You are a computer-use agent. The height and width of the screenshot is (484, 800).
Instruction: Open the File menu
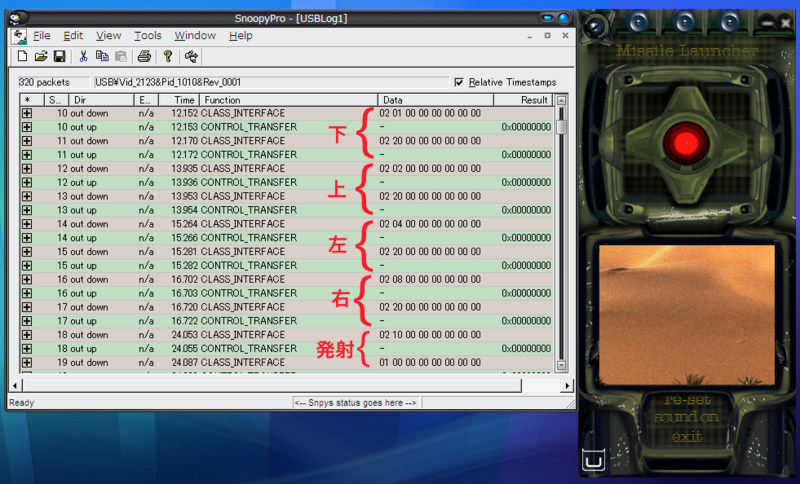coord(42,36)
